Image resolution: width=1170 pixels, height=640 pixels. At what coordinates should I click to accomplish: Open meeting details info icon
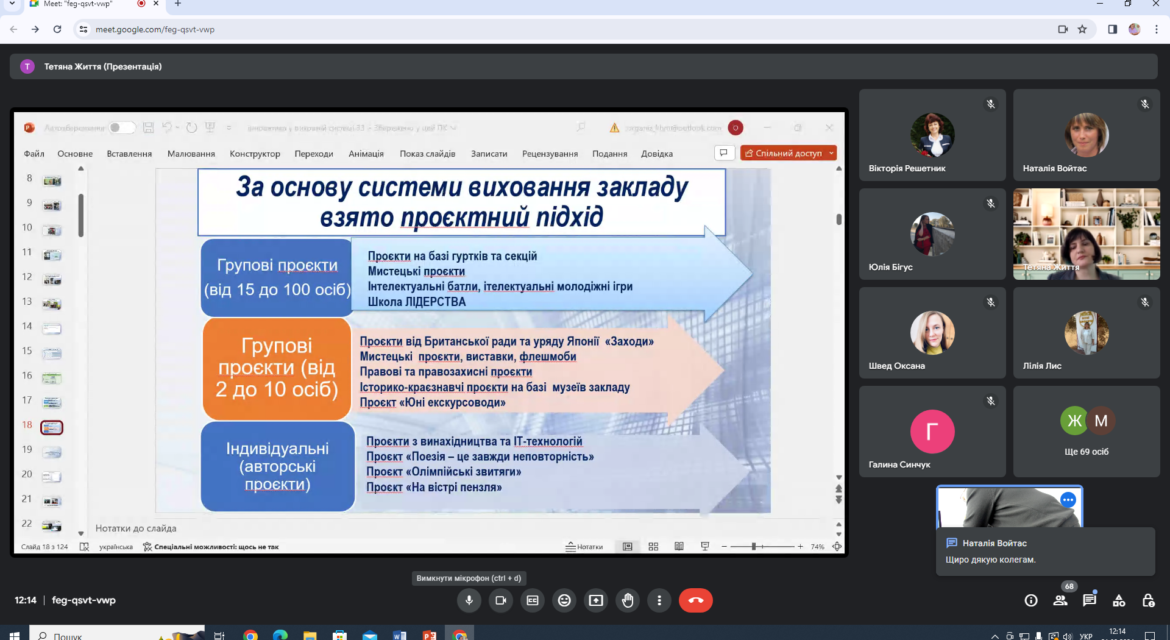(x=1030, y=600)
